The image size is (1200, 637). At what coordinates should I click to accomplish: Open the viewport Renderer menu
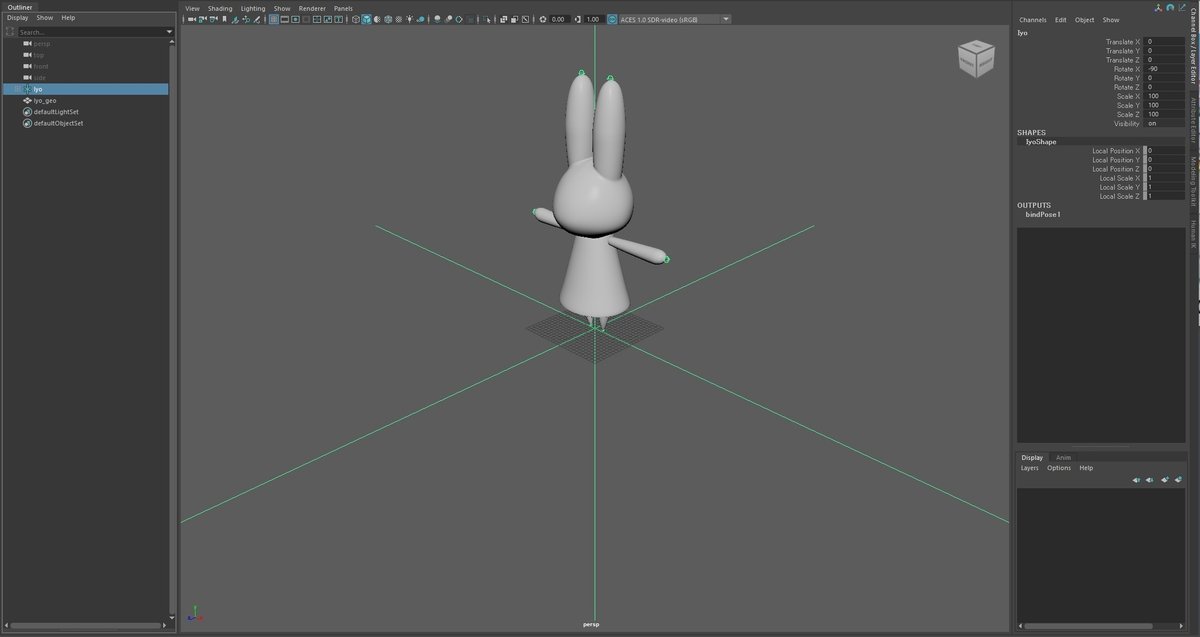312,8
